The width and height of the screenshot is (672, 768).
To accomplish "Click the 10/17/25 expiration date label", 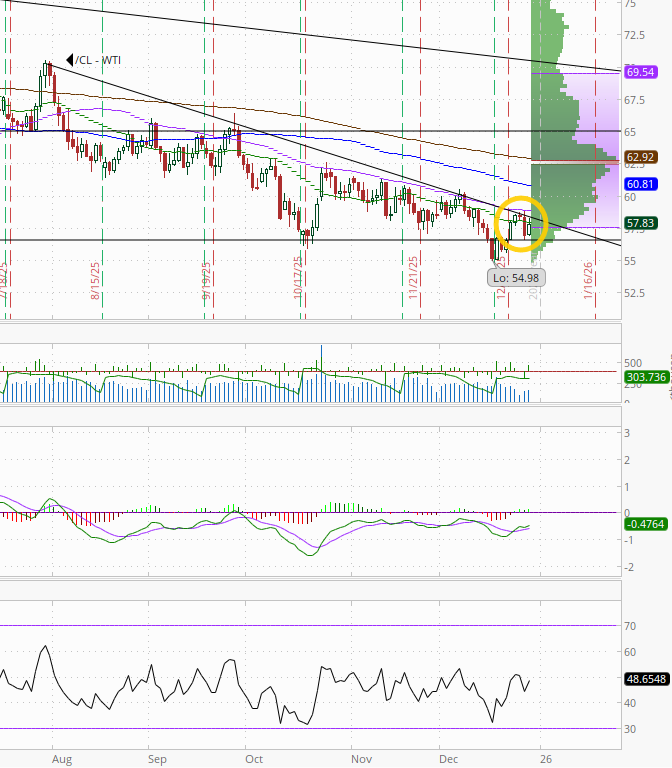I will 298,278.
